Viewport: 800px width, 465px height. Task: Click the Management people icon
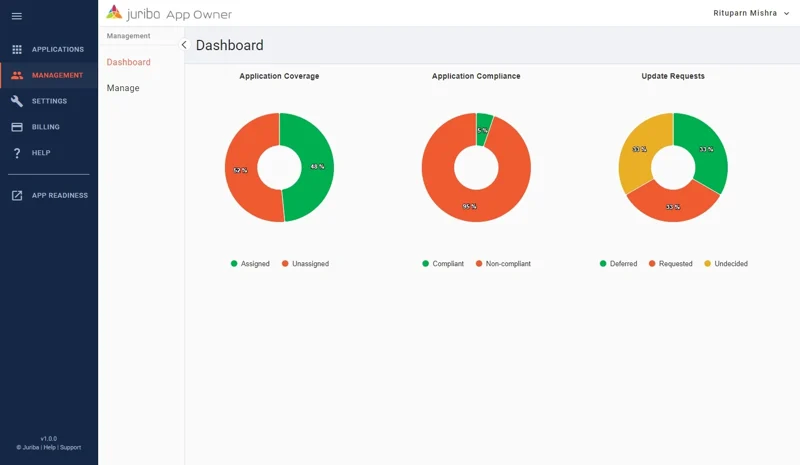pyautogui.click(x=17, y=75)
